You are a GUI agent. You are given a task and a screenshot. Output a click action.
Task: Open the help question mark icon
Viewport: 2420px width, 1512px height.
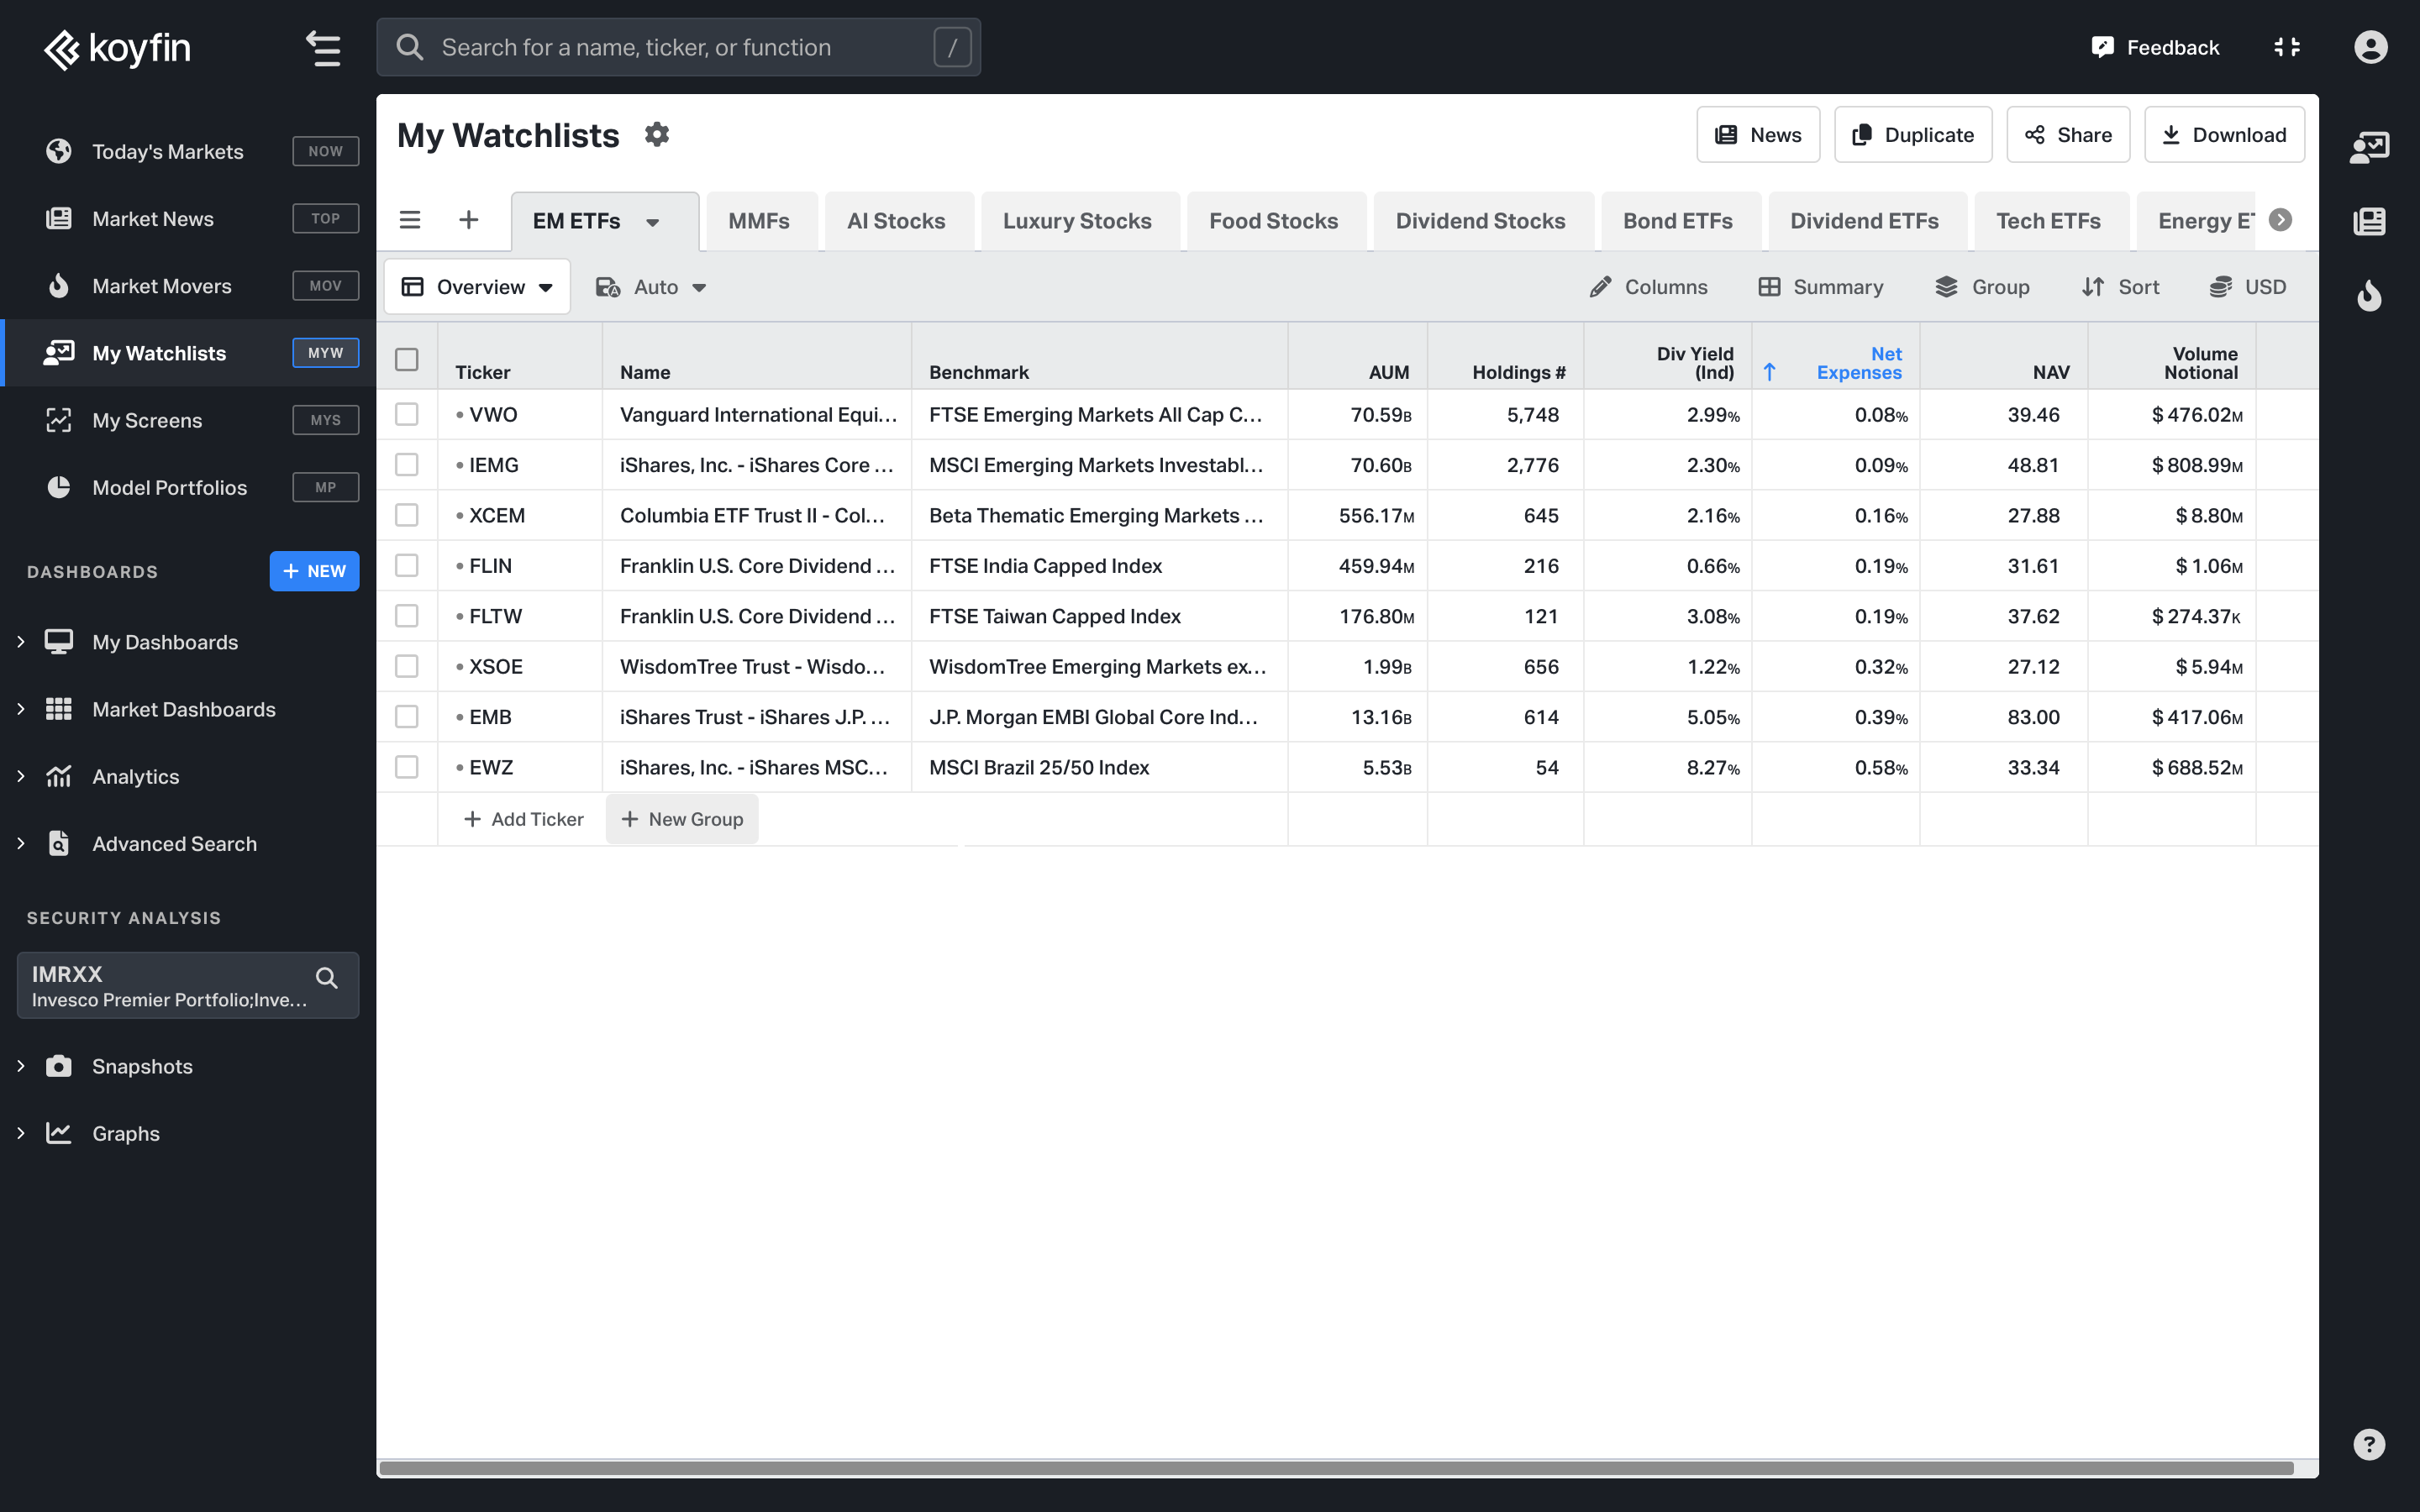click(2369, 1444)
